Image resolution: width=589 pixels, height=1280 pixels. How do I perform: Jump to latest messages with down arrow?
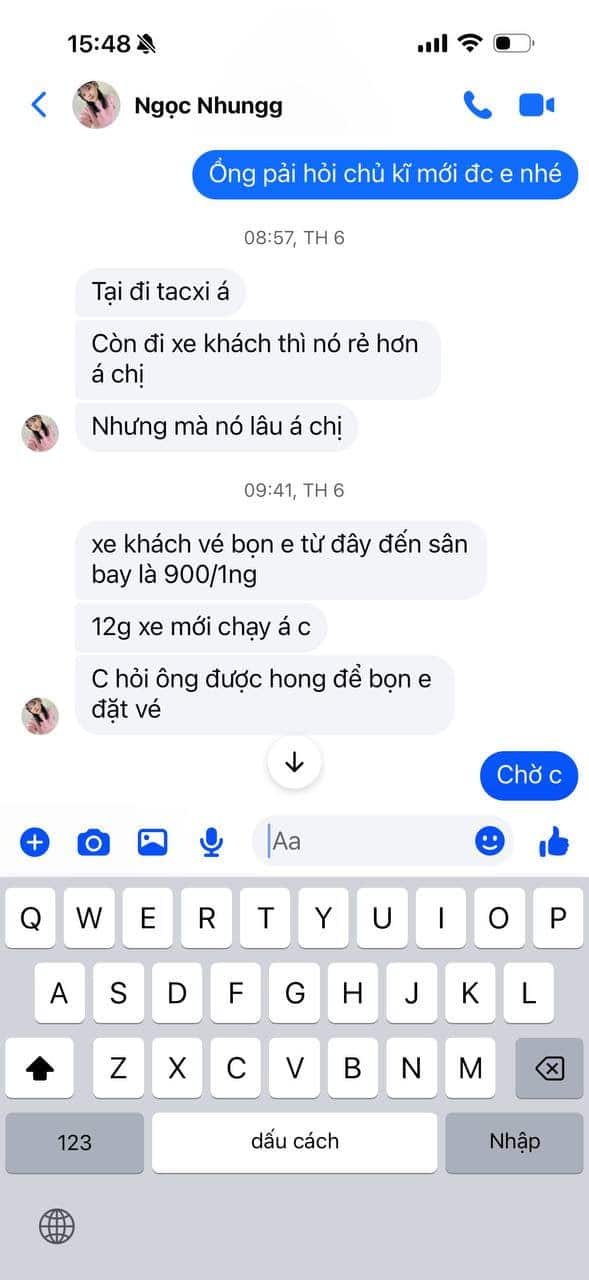(x=294, y=762)
